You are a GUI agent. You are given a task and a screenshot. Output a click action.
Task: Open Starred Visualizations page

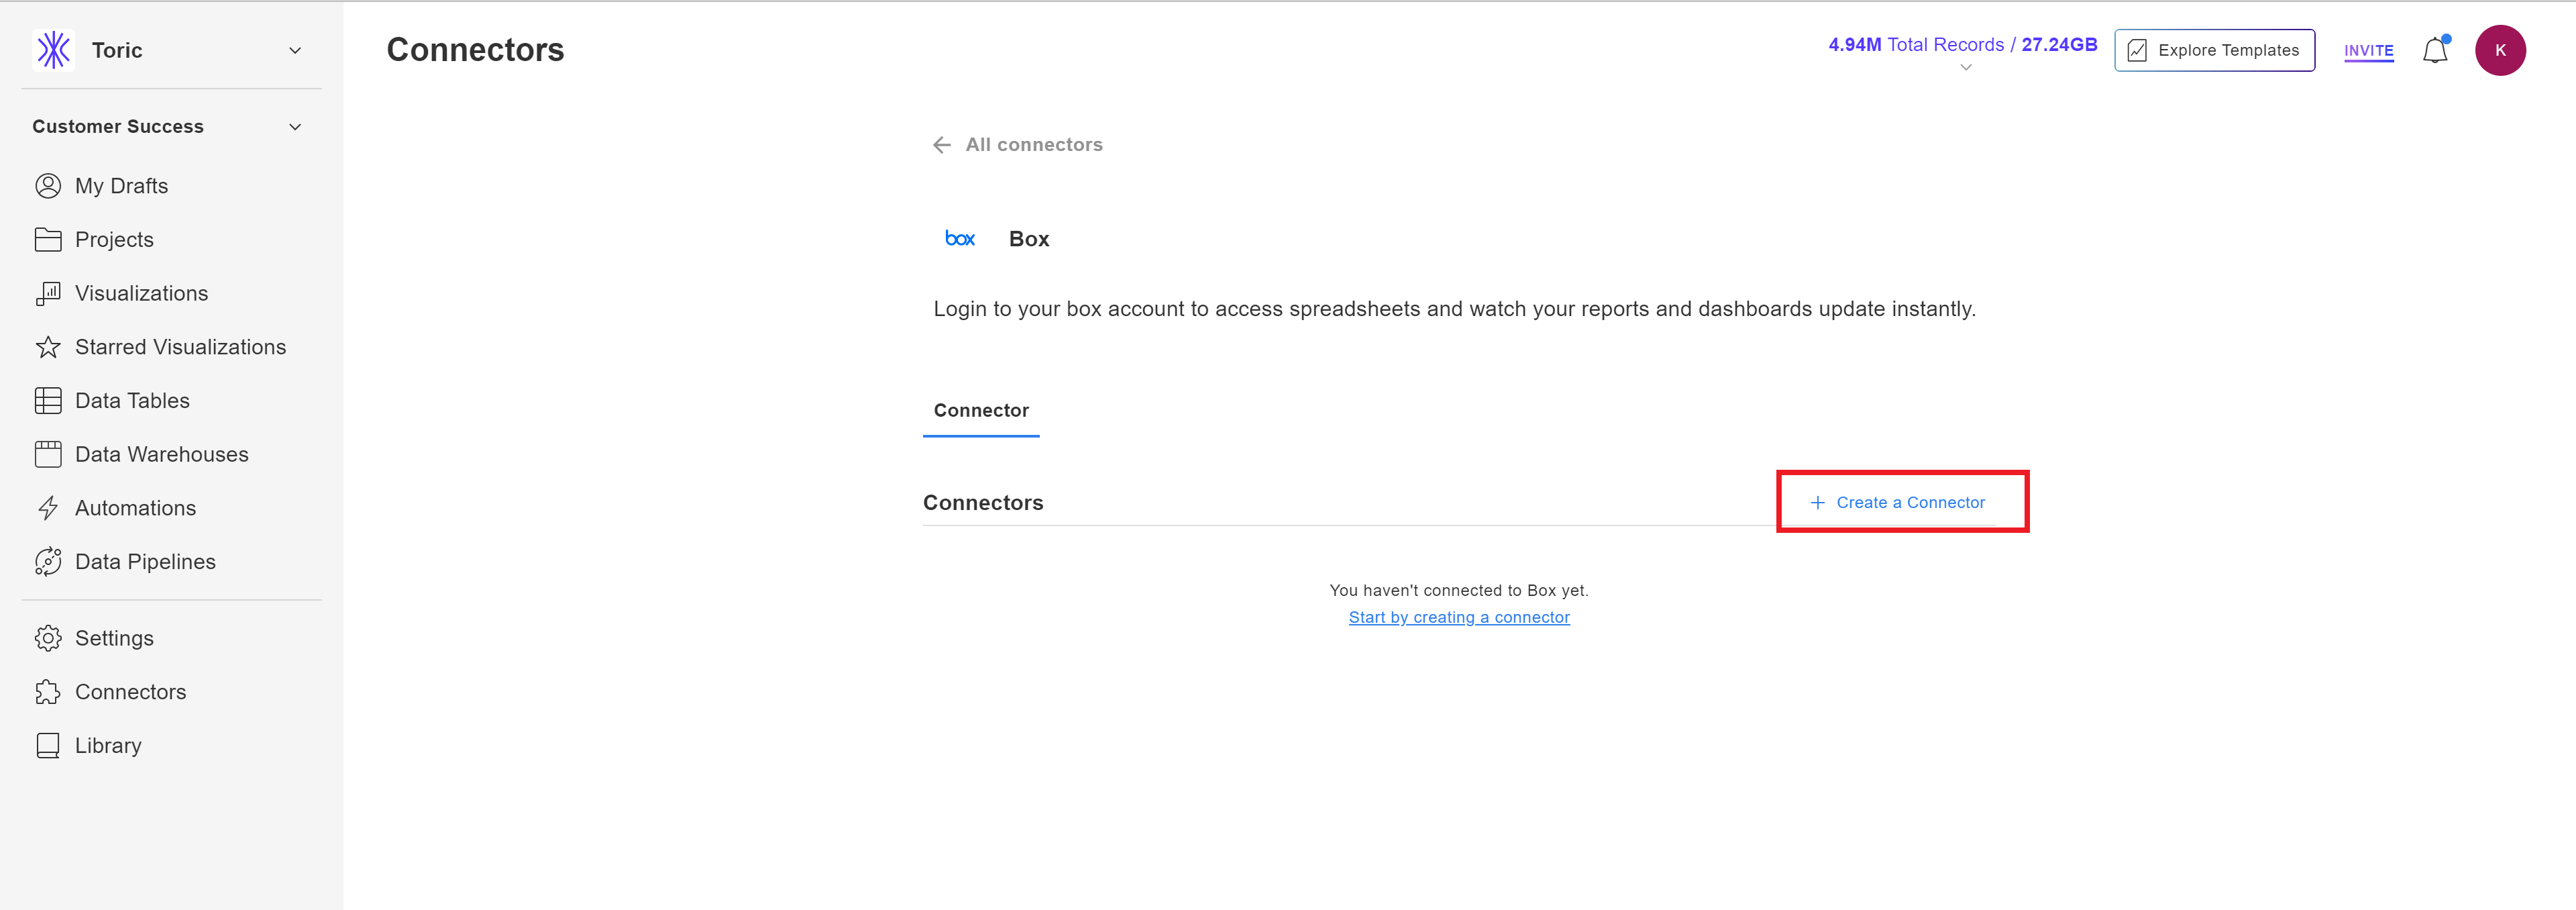point(180,347)
